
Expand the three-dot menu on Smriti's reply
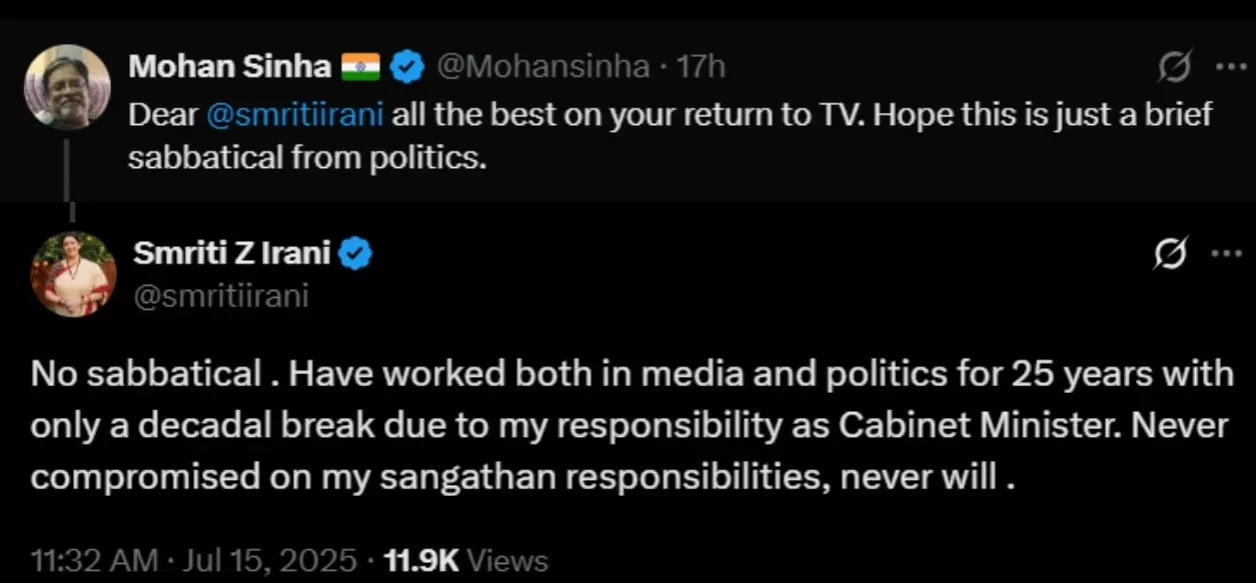[x=1226, y=254]
